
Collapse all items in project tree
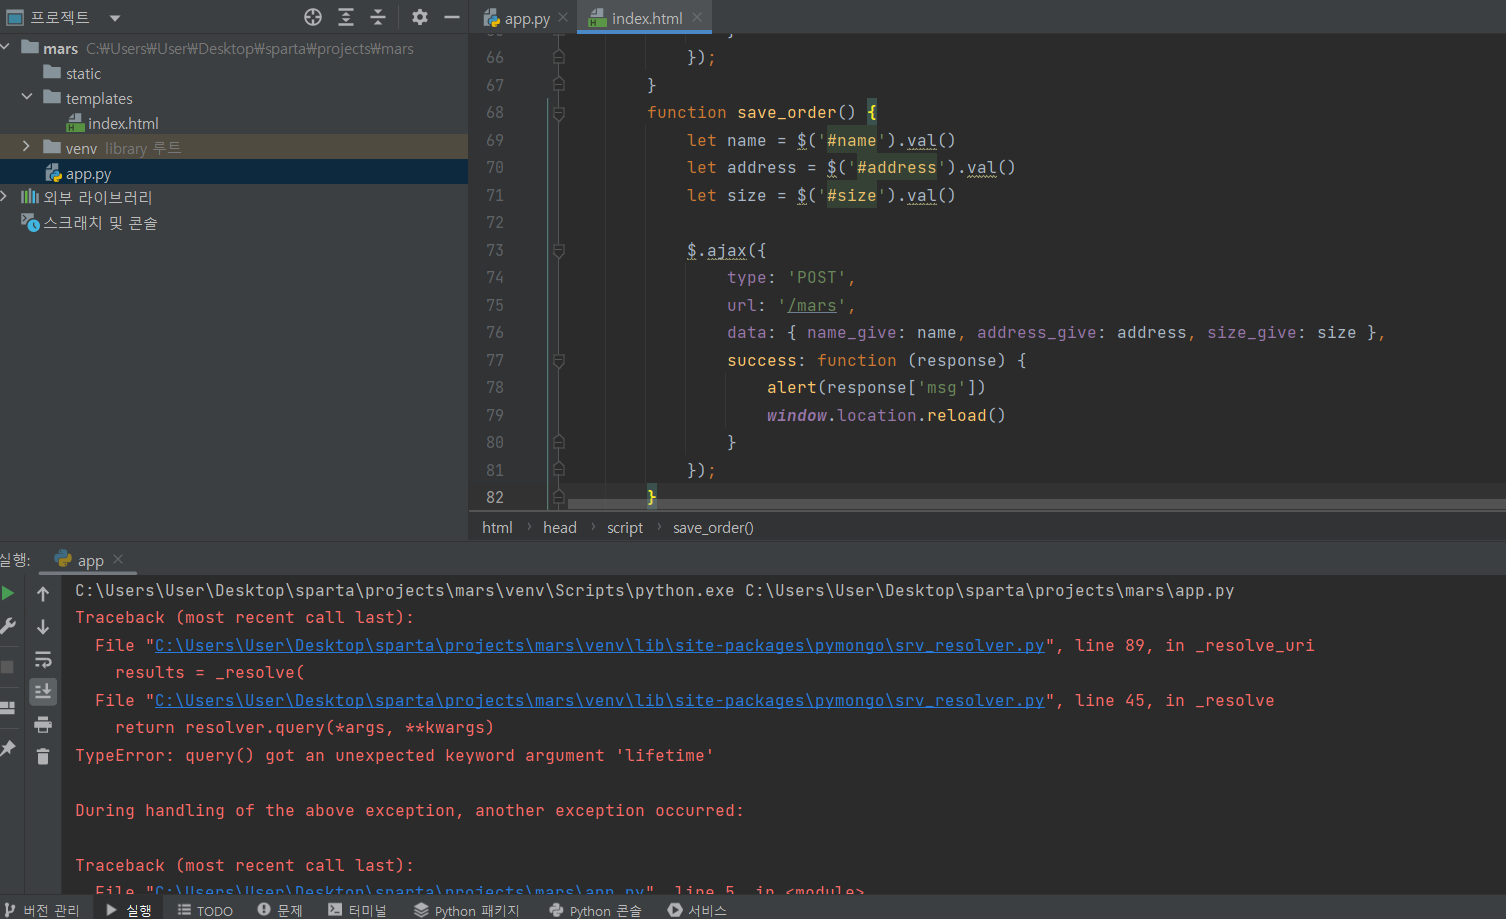pos(378,17)
